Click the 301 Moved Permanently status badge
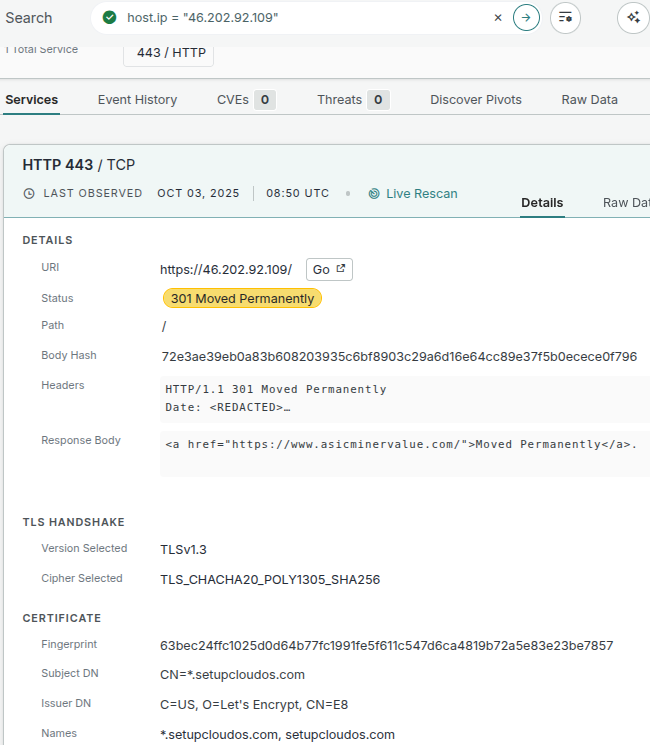650x745 pixels. pyautogui.click(x=242, y=298)
